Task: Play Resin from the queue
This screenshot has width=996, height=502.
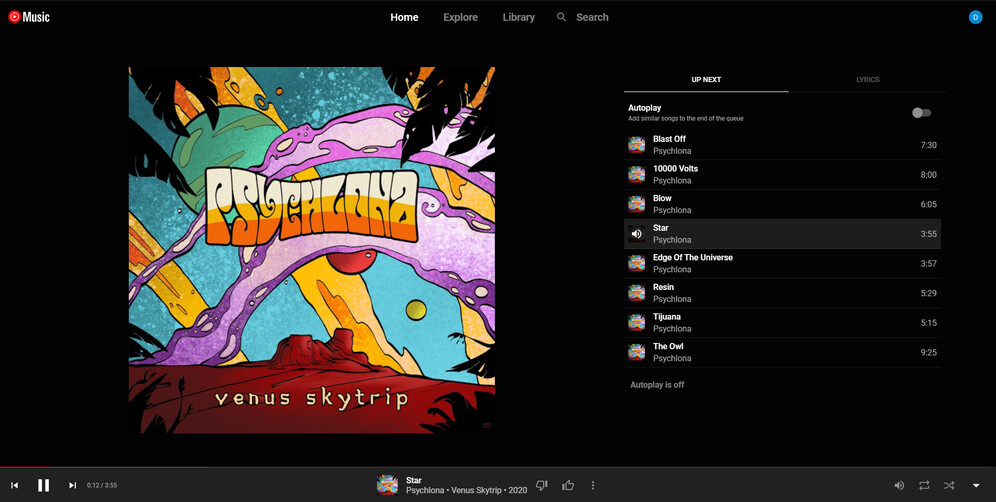Action: click(x=783, y=293)
